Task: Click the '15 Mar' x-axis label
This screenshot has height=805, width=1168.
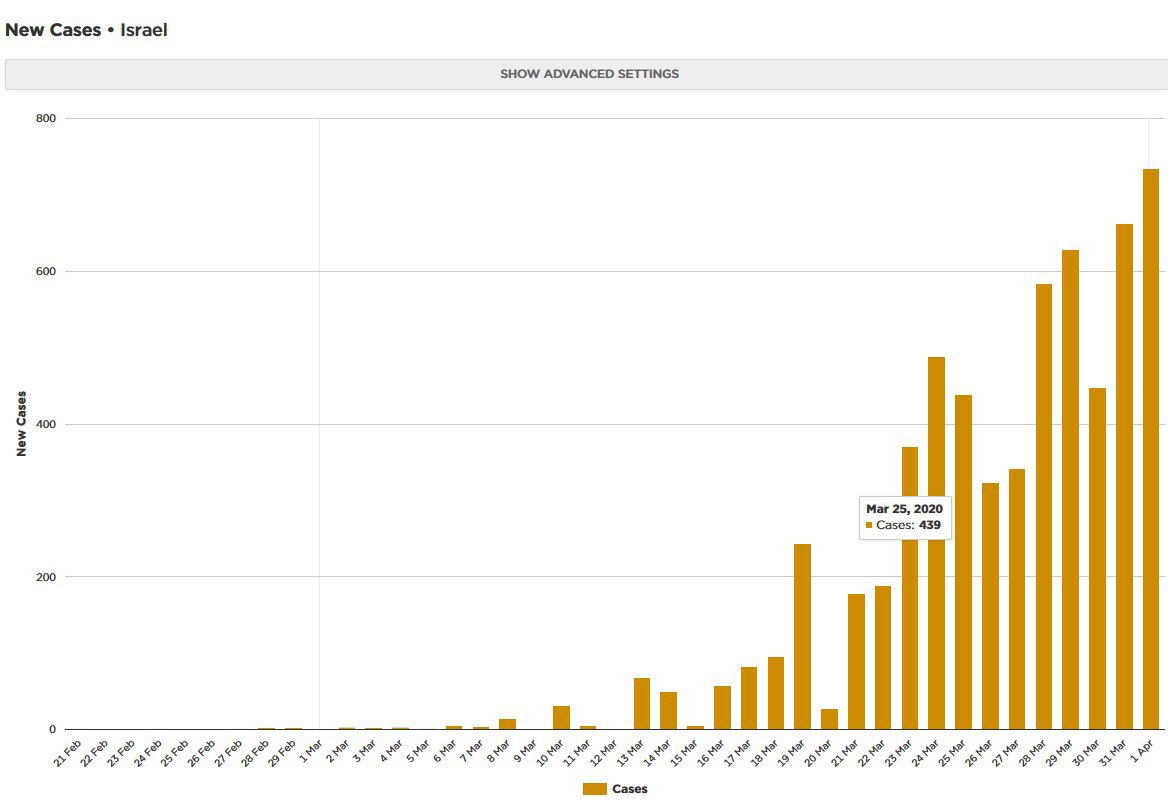Action: point(684,754)
